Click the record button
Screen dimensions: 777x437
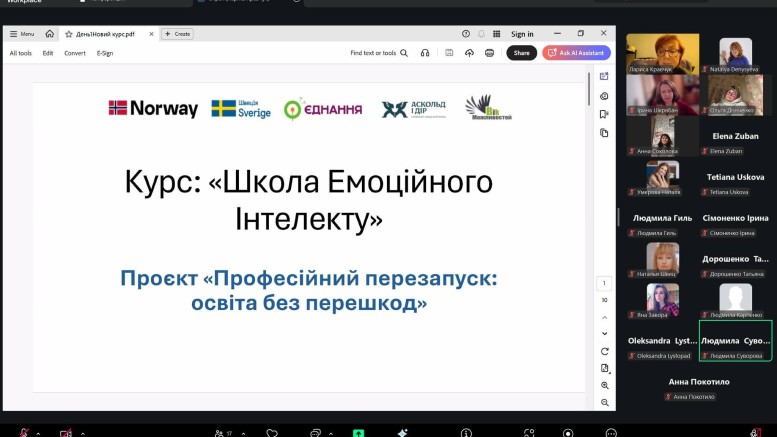(x=568, y=433)
